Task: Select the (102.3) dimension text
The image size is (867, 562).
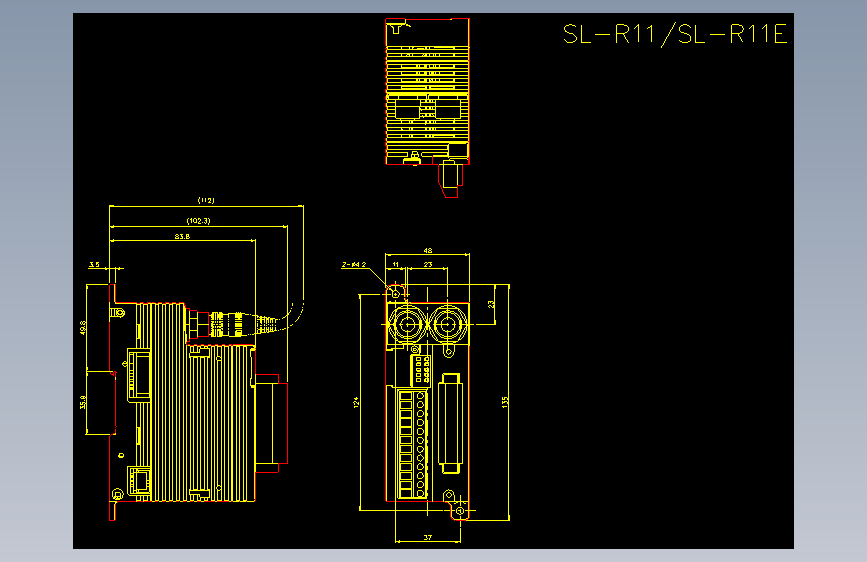Action: pyautogui.click(x=199, y=221)
